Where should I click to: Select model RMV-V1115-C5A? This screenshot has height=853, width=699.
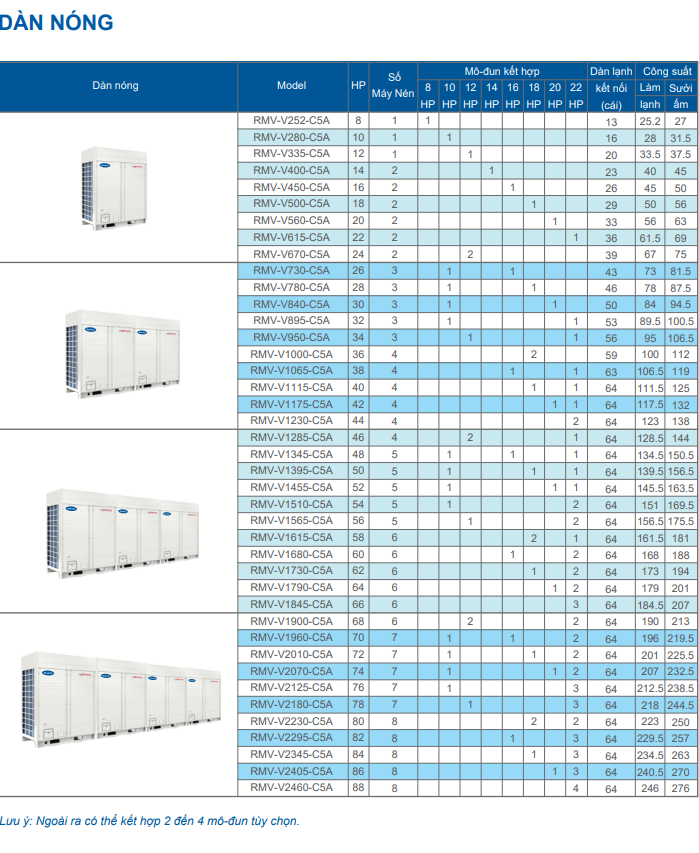(292, 387)
